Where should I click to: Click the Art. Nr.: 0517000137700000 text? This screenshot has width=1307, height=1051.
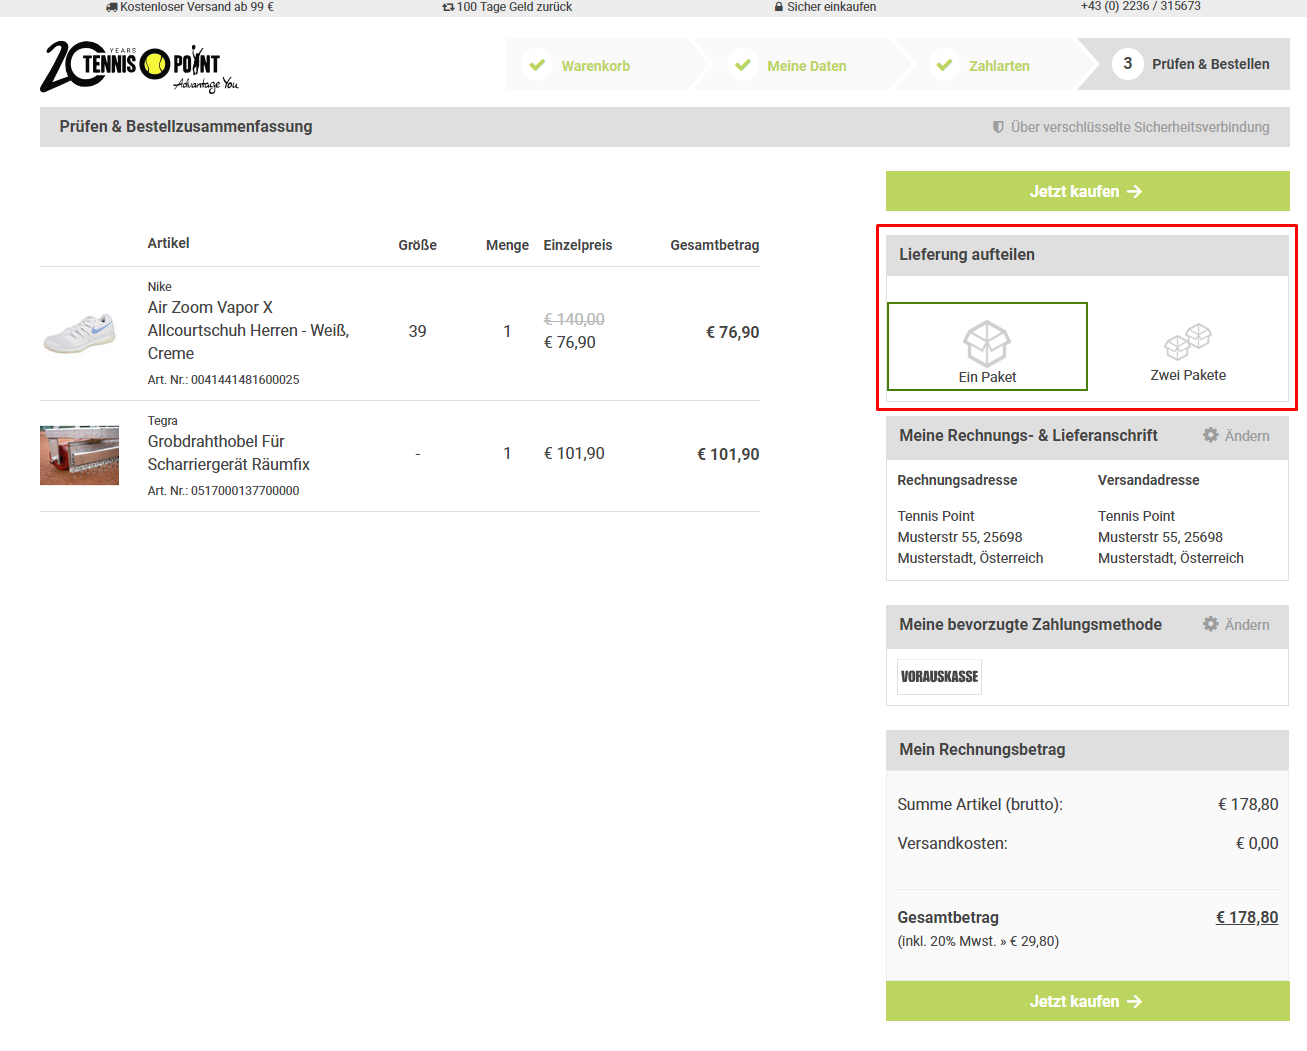pos(223,491)
